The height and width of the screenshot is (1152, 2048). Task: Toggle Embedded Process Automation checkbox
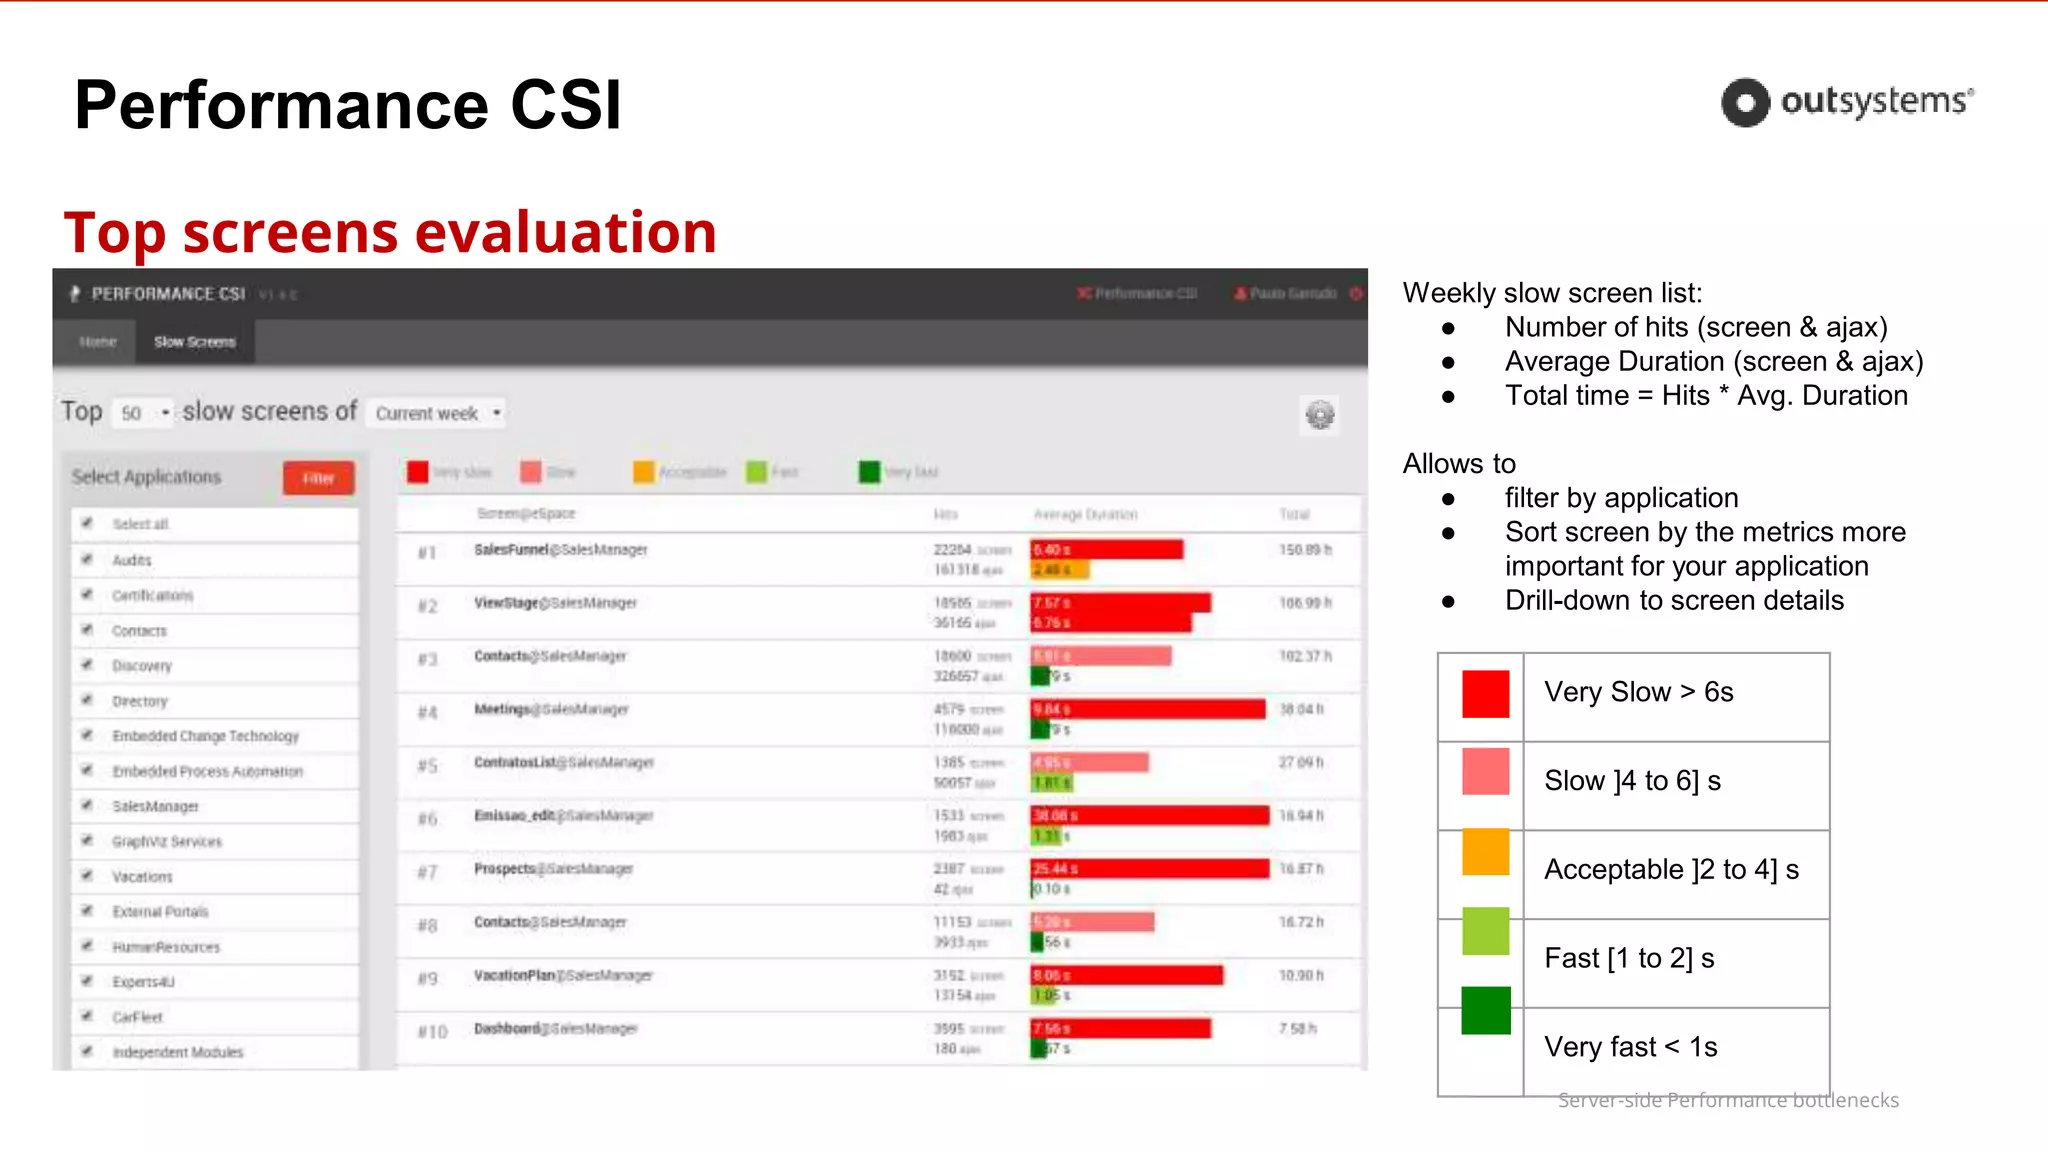(87, 770)
